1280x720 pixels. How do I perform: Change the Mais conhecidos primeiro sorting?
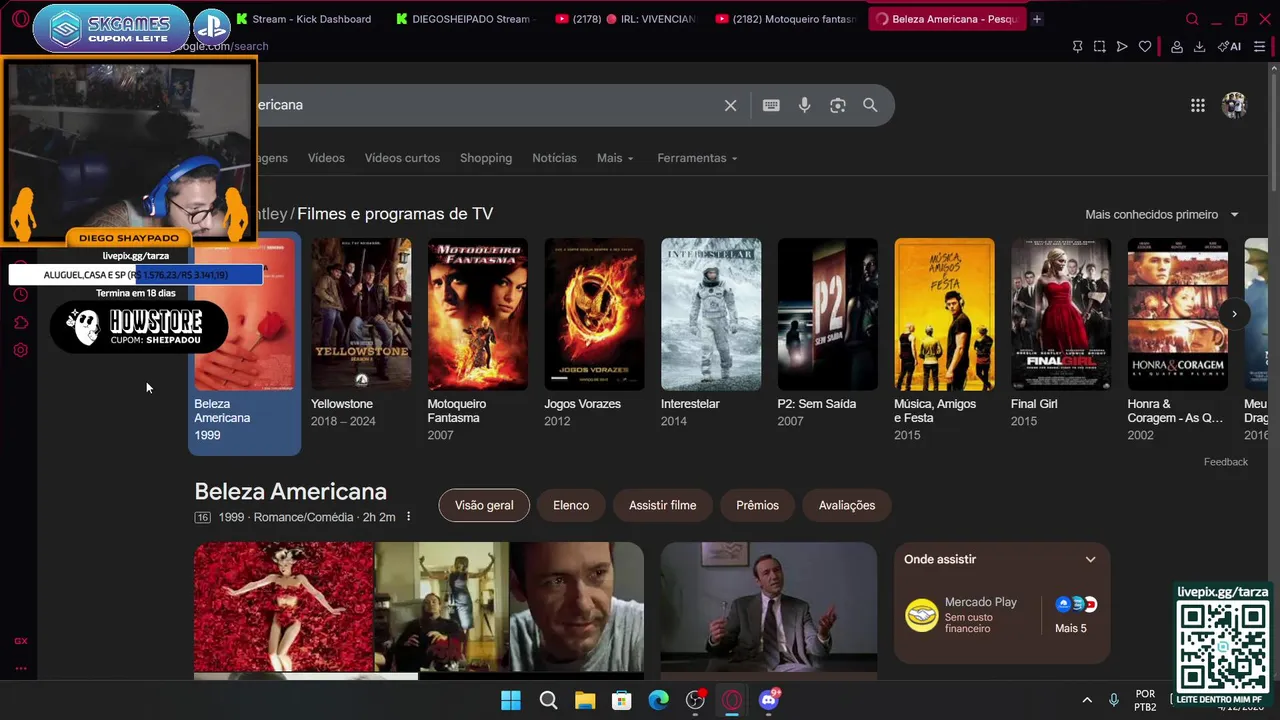[1162, 214]
